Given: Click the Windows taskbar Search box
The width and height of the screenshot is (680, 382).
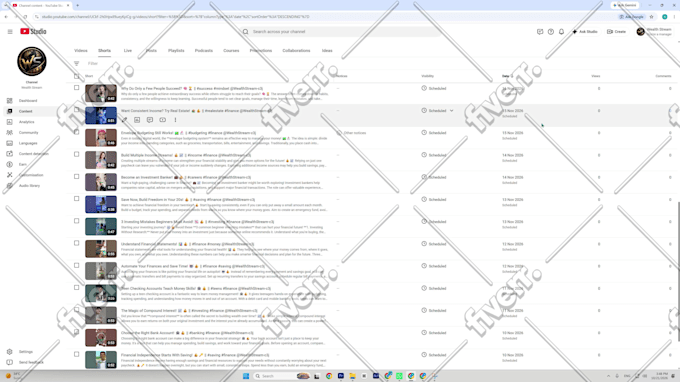Looking at the screenshot, I should pos(274,376).
